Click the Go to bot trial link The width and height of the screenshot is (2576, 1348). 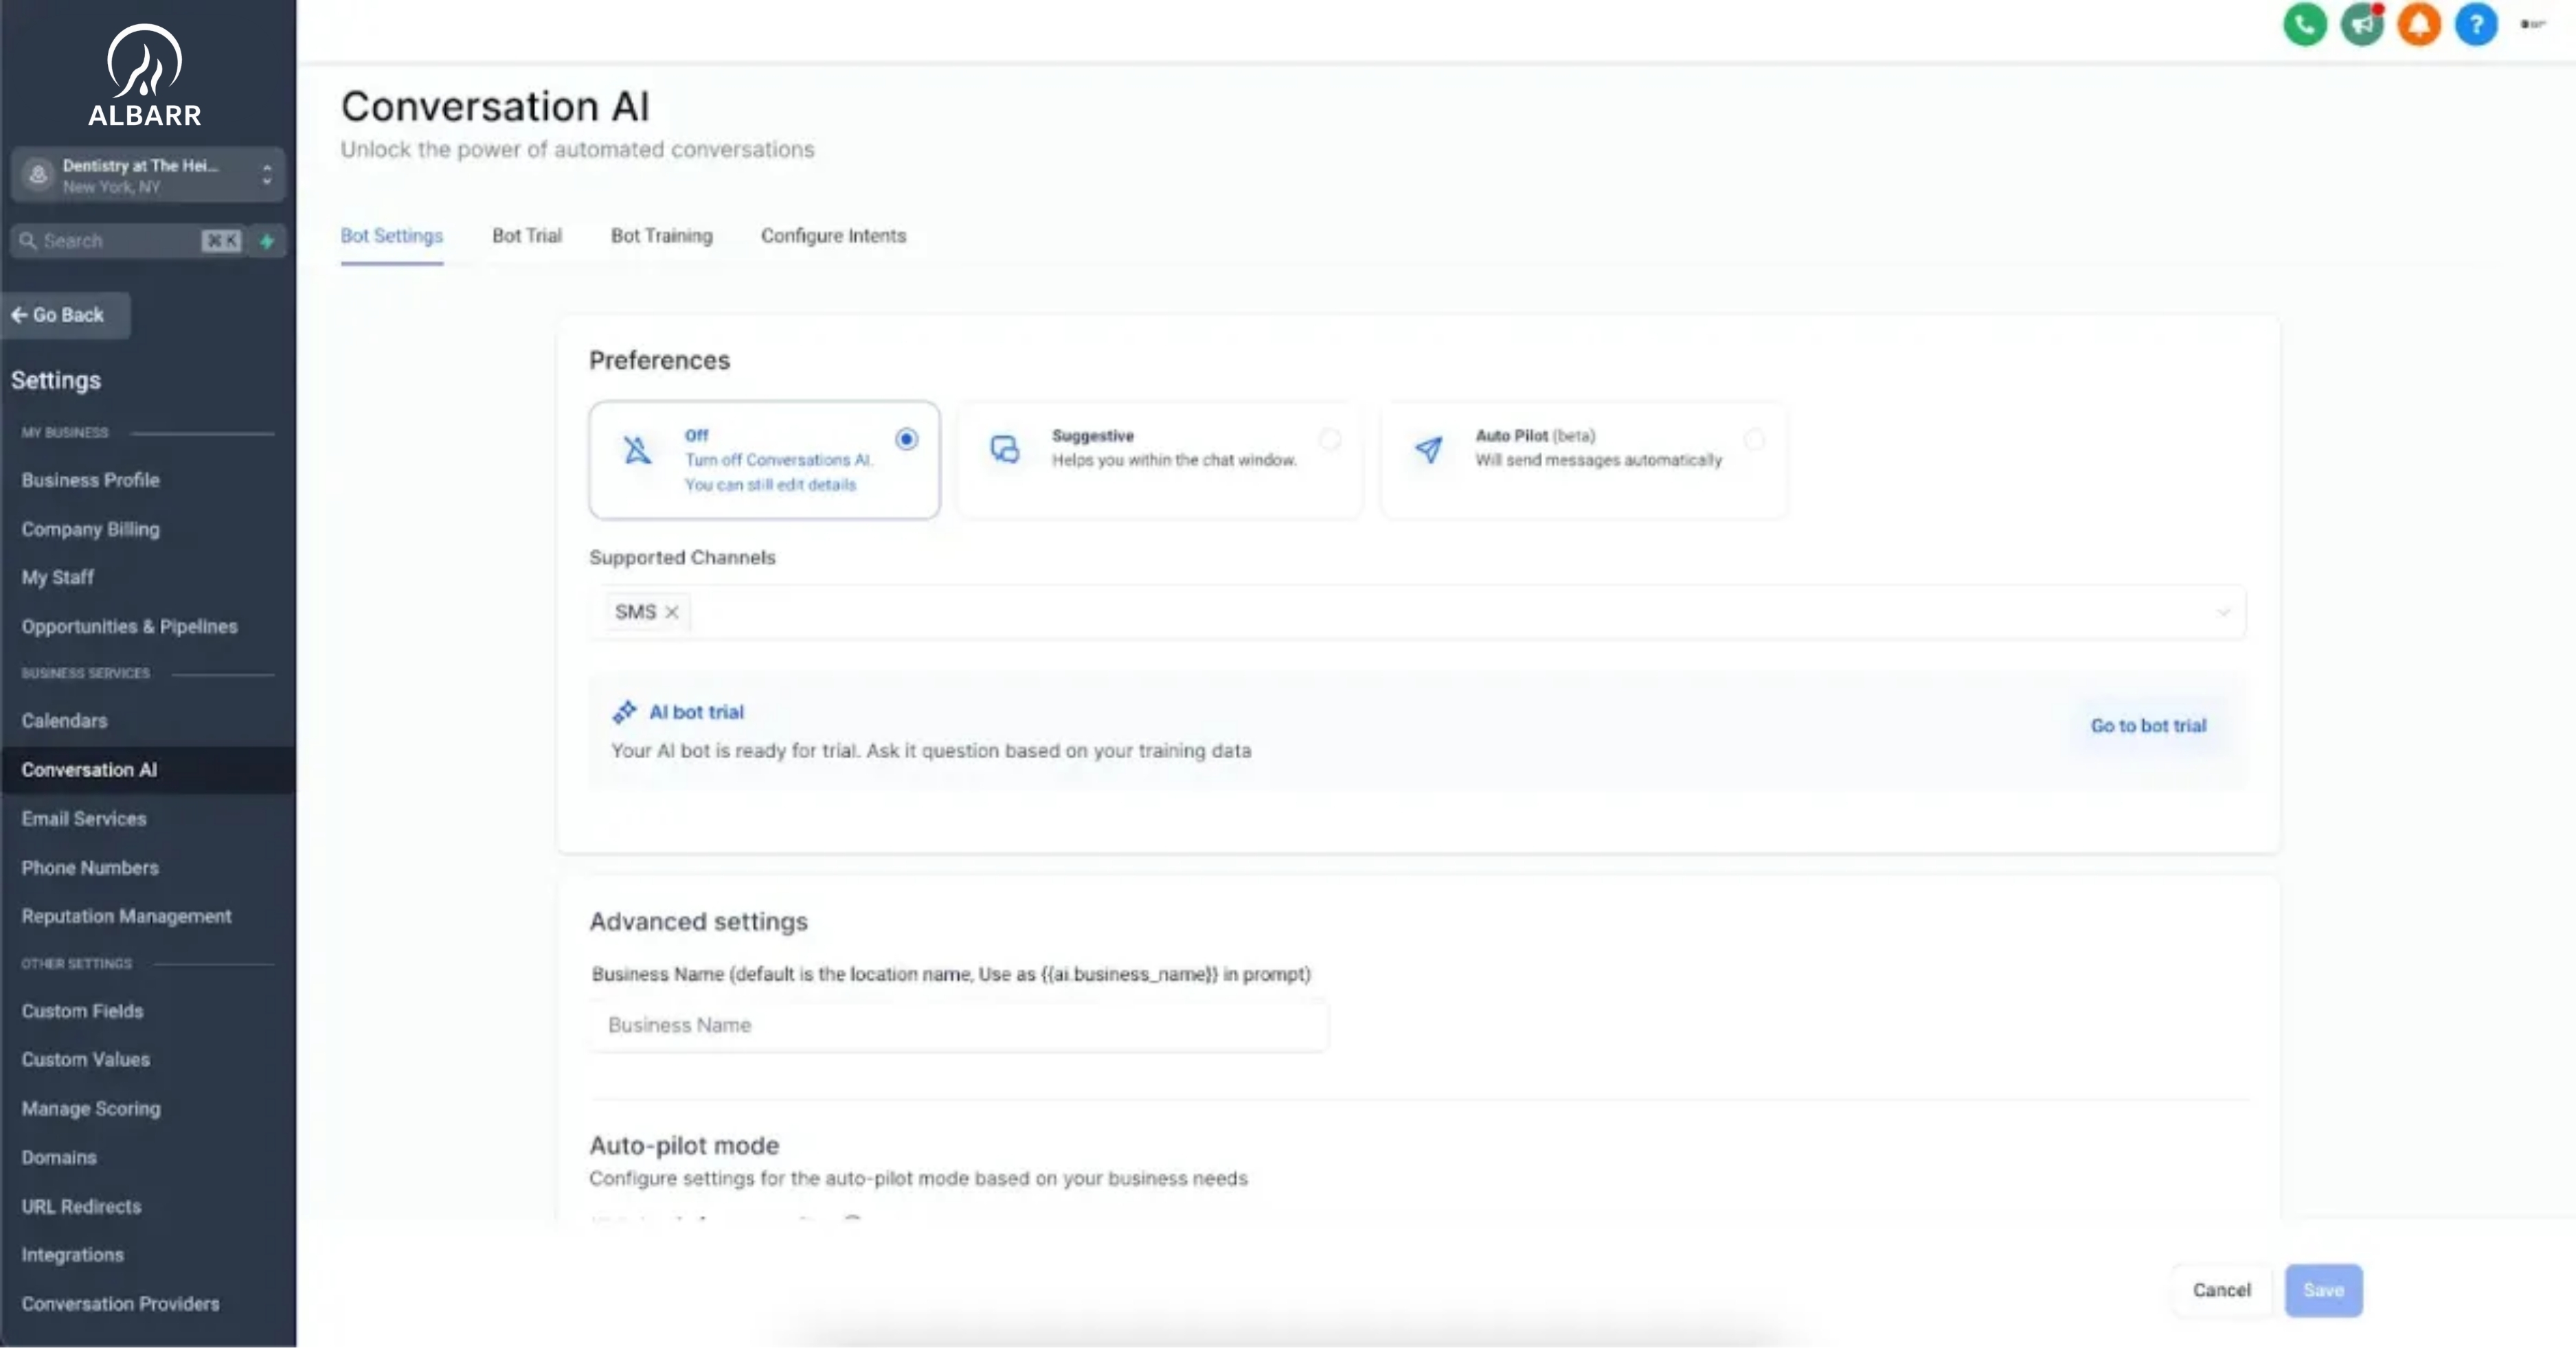point(2148,726)
